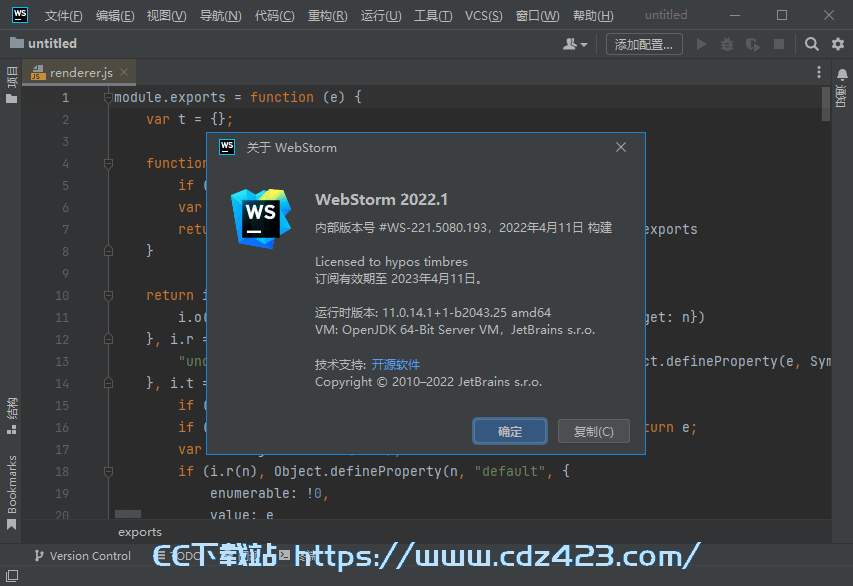Image resolution: width=853 pixels, height=586 pixels.
Task: Click the Debug bug icon
Action: click(x=727, y=44)
